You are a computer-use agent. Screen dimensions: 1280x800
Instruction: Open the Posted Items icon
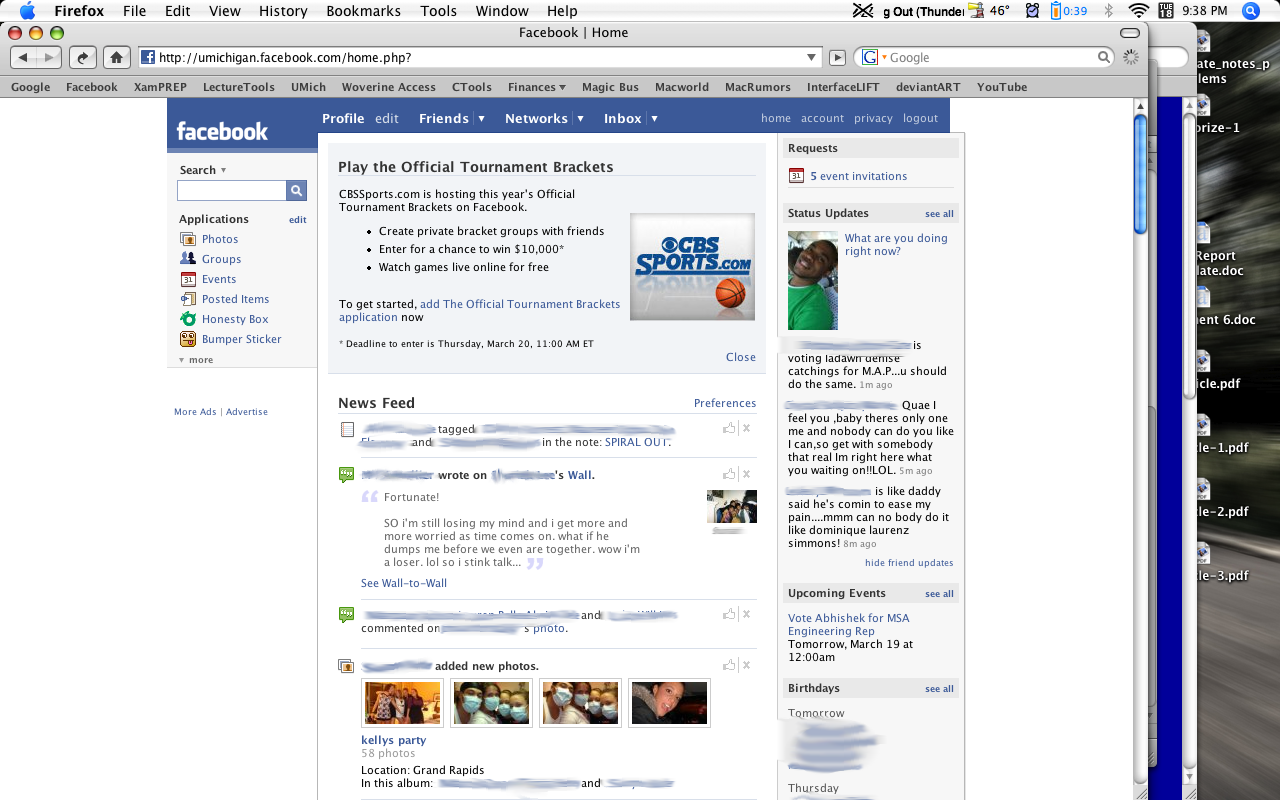(x=188, y=299)
